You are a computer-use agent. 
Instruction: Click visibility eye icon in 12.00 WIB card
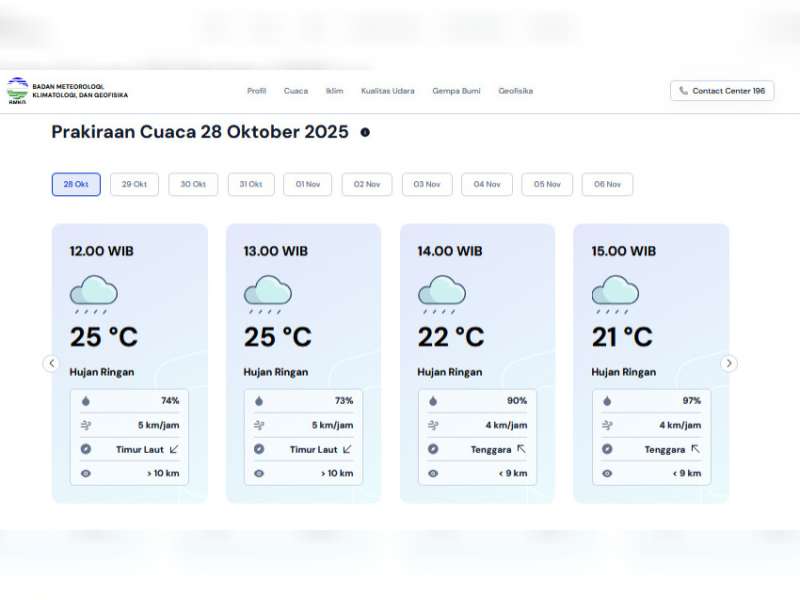pyautogui.click(x=85, y=473)
